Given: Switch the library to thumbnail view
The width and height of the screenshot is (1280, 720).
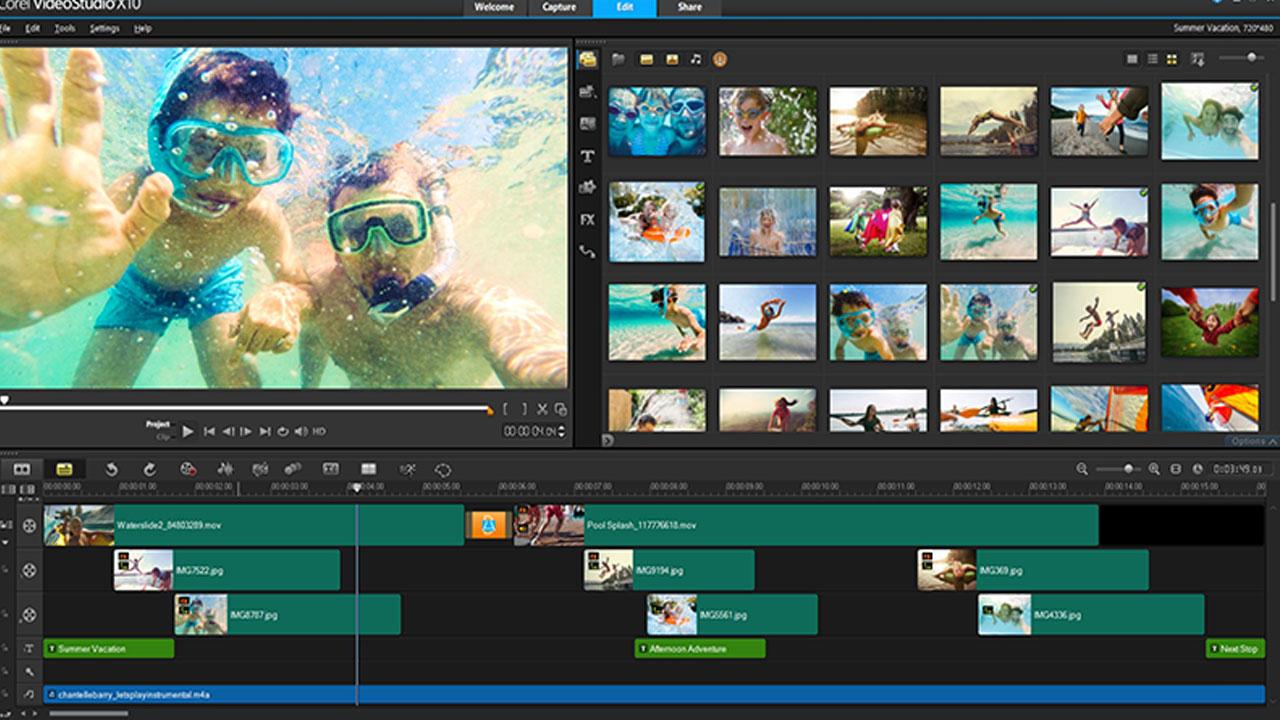Looking at the screenshot, I should (x=1171, y=60).
